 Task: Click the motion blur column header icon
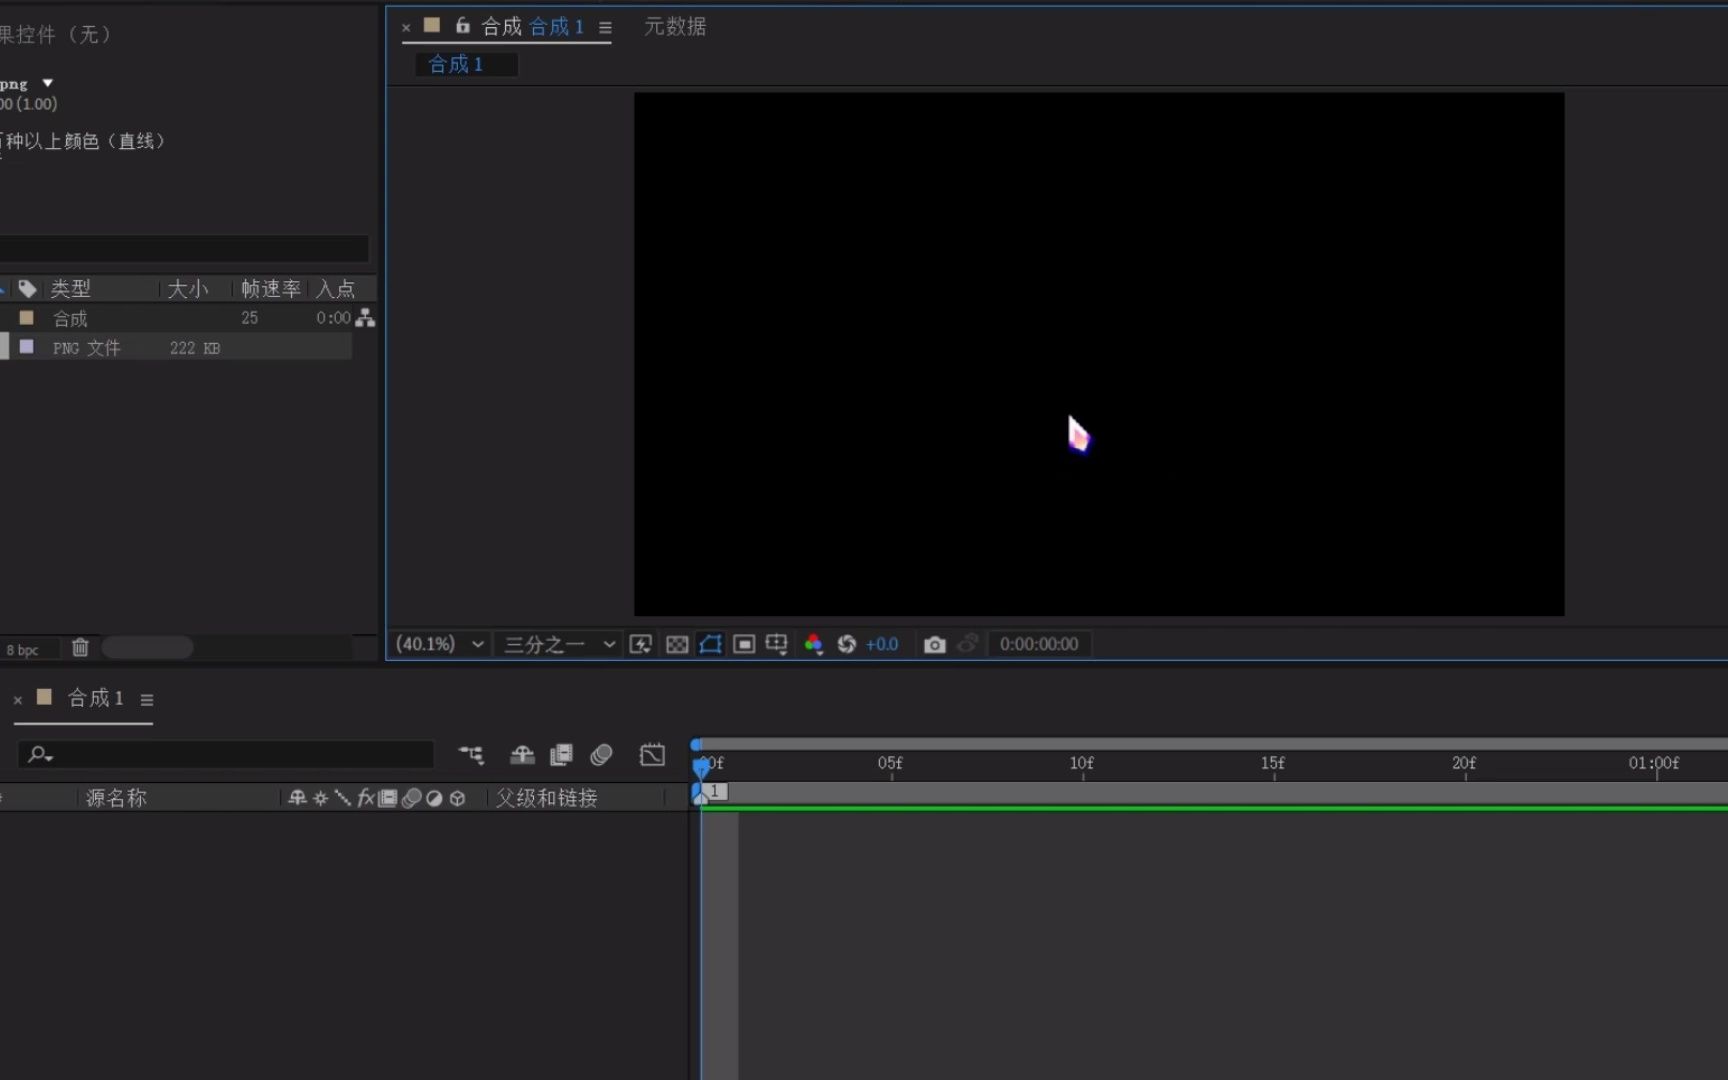pos(411,798)
